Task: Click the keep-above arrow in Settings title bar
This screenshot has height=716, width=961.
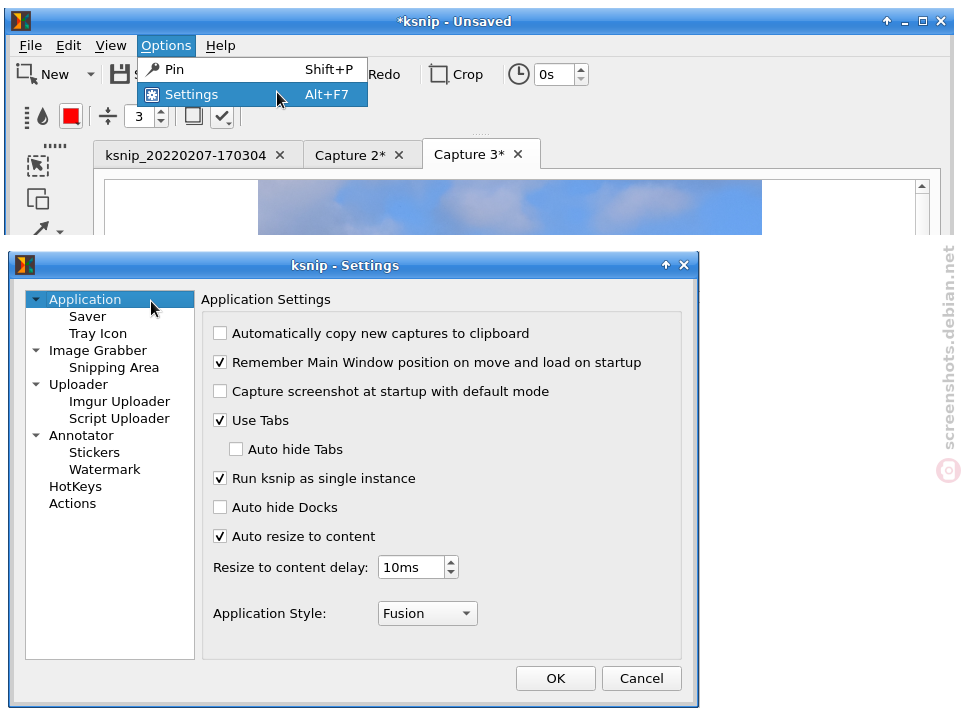Action: tap(666, 265)
